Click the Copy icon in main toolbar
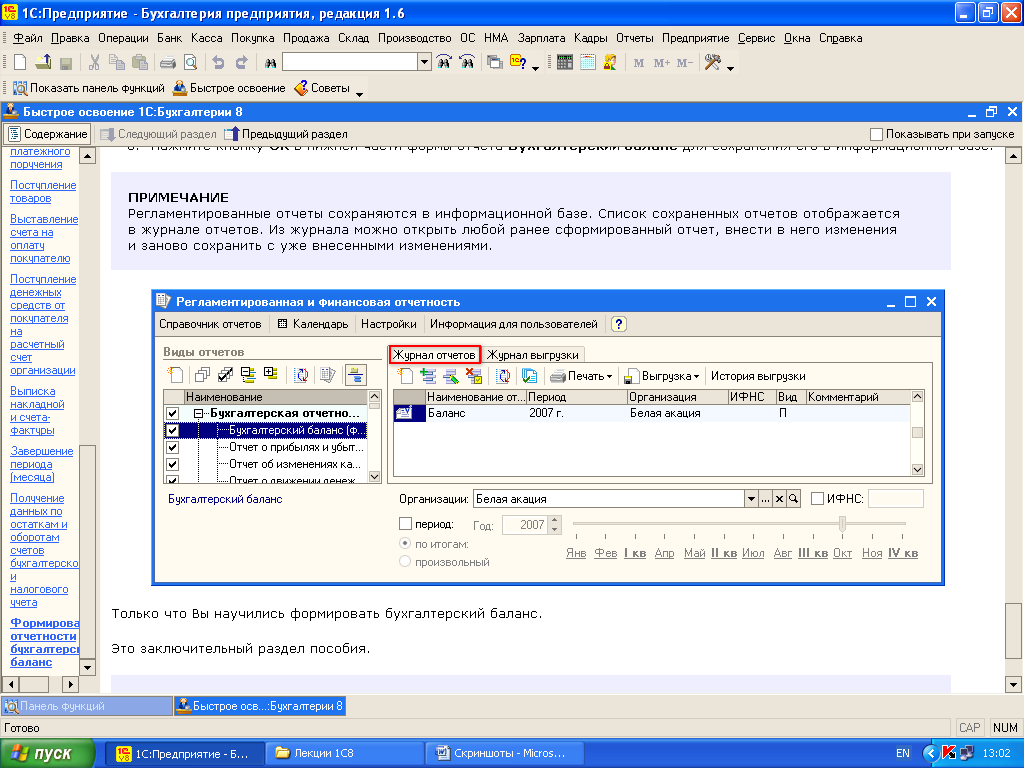This screenshot has width=1024, height=768. pos(117,63)
